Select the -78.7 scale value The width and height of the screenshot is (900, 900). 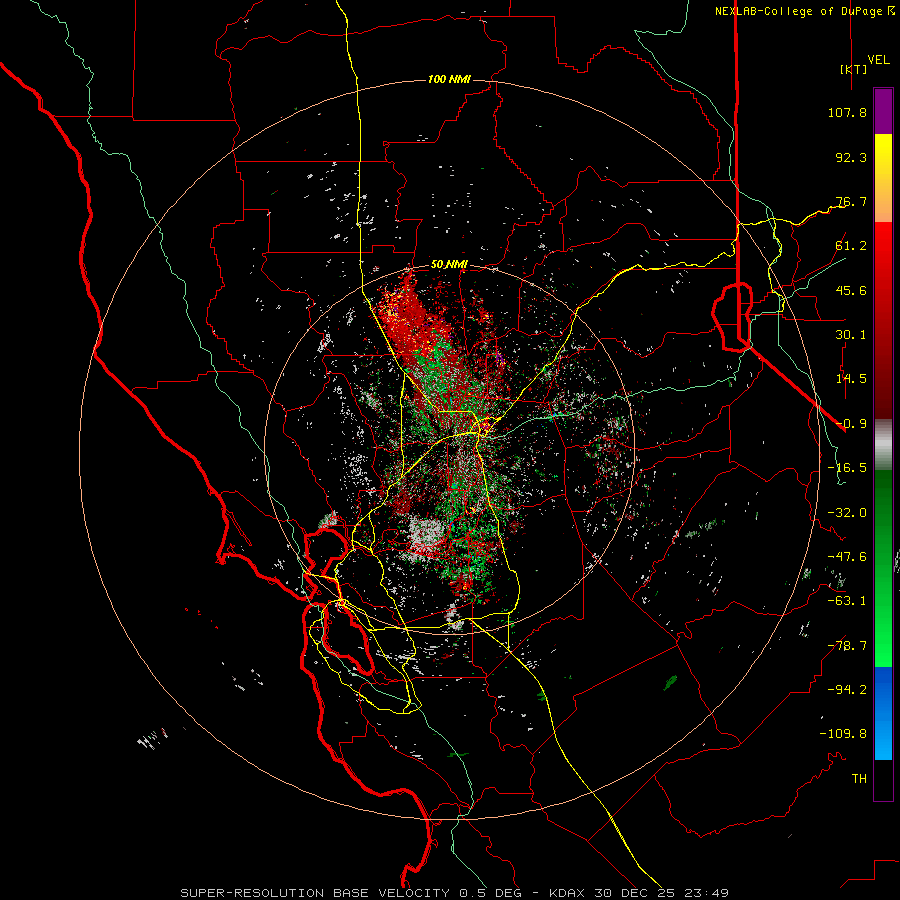coord(847,646)
